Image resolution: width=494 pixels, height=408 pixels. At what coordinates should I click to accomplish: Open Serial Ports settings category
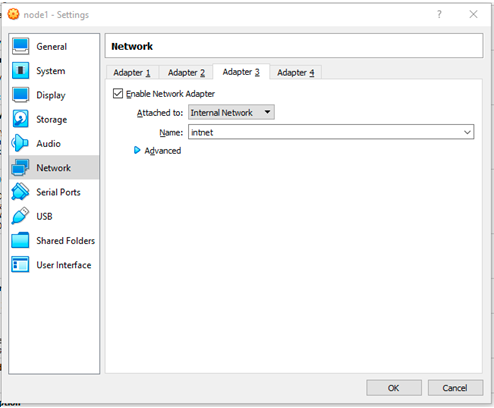(x=54, y=192)
